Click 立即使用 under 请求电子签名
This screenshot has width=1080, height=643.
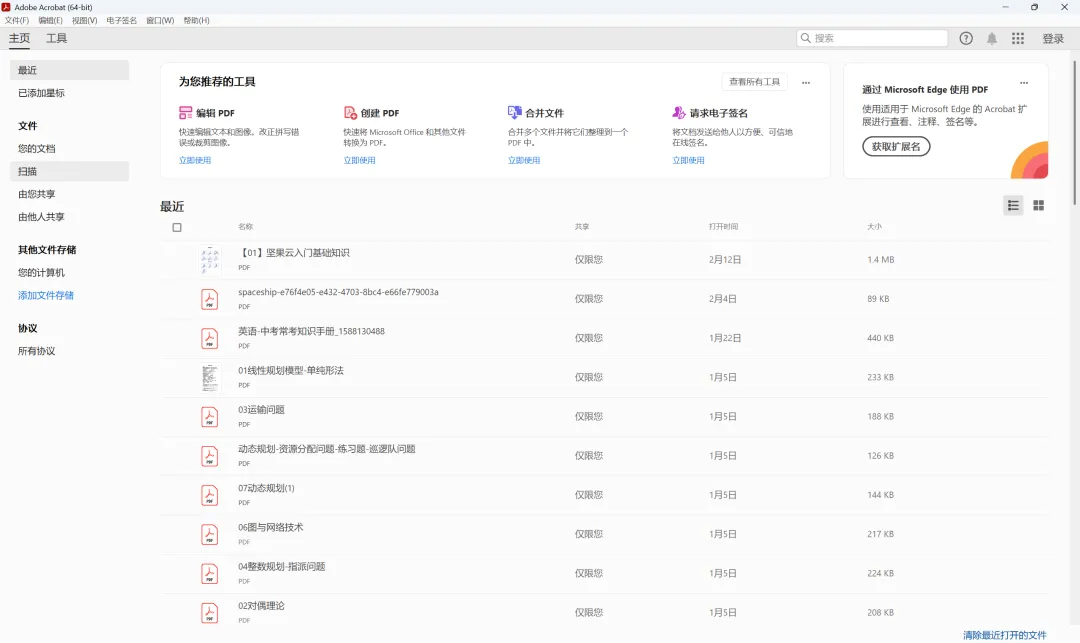coord(689,160)
